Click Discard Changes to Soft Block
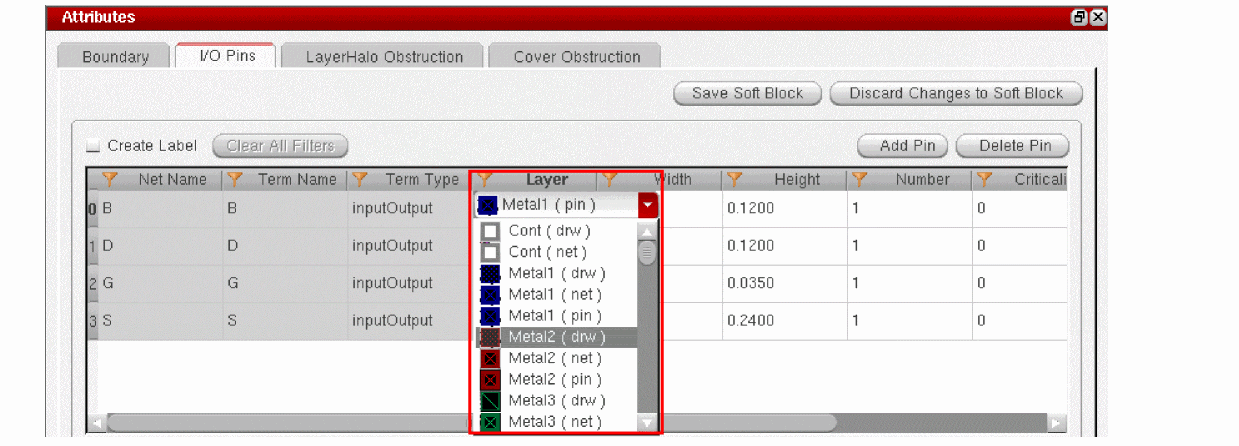This screenshot has height=446, width=1239. click(x=956, y=93)
